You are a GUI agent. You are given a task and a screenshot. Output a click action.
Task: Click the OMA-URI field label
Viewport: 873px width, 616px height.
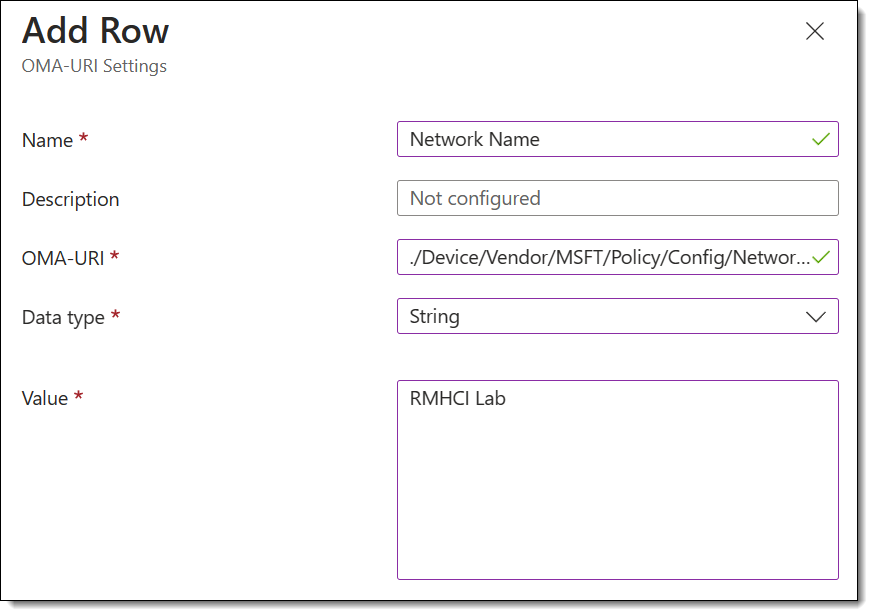click(63, 258)
